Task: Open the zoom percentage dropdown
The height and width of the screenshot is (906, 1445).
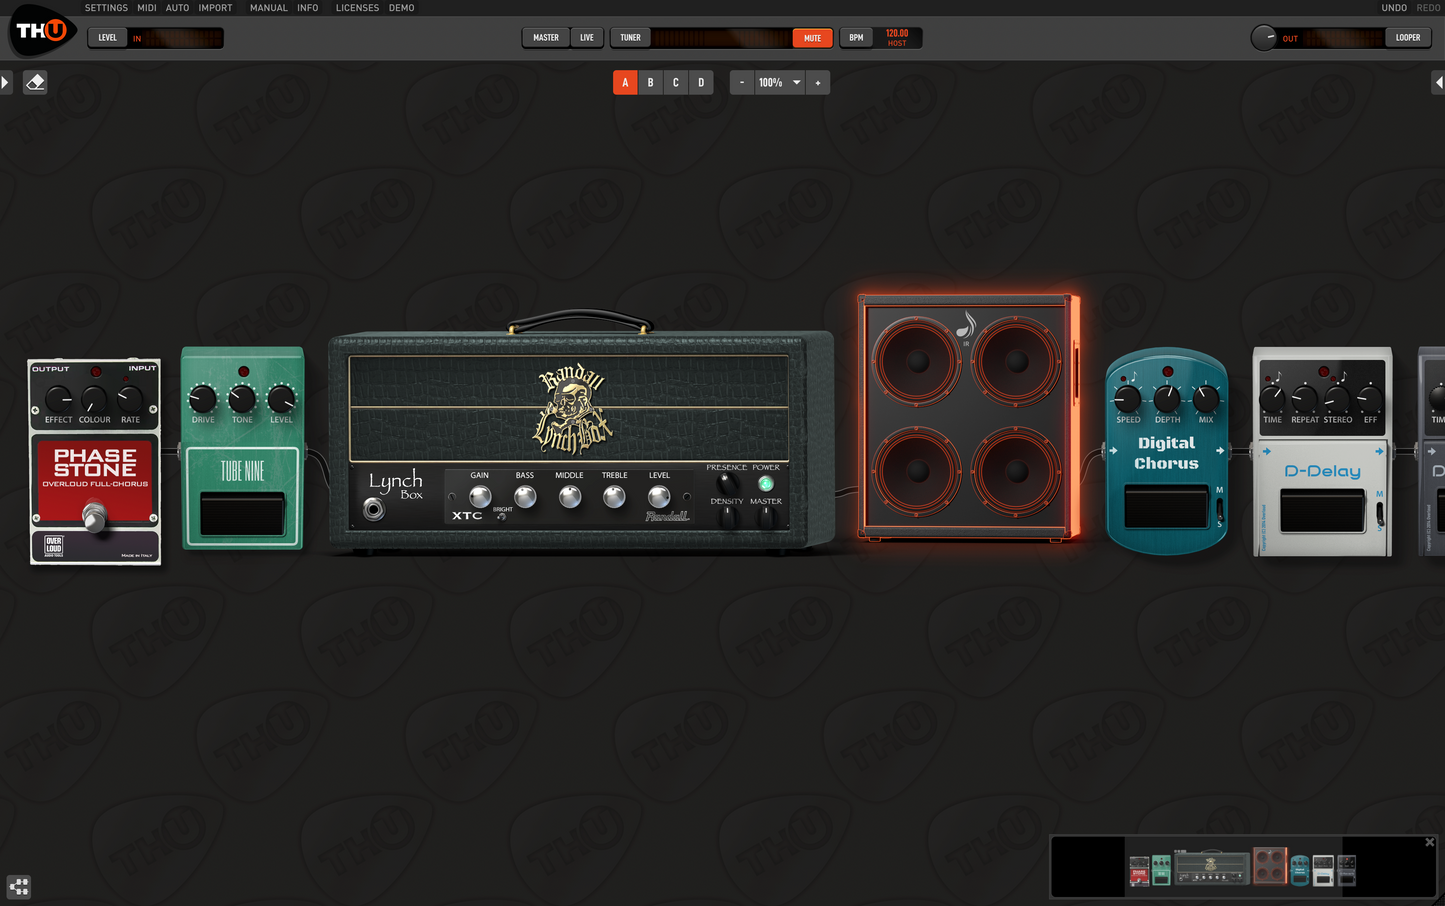Action: coord(796,83)
